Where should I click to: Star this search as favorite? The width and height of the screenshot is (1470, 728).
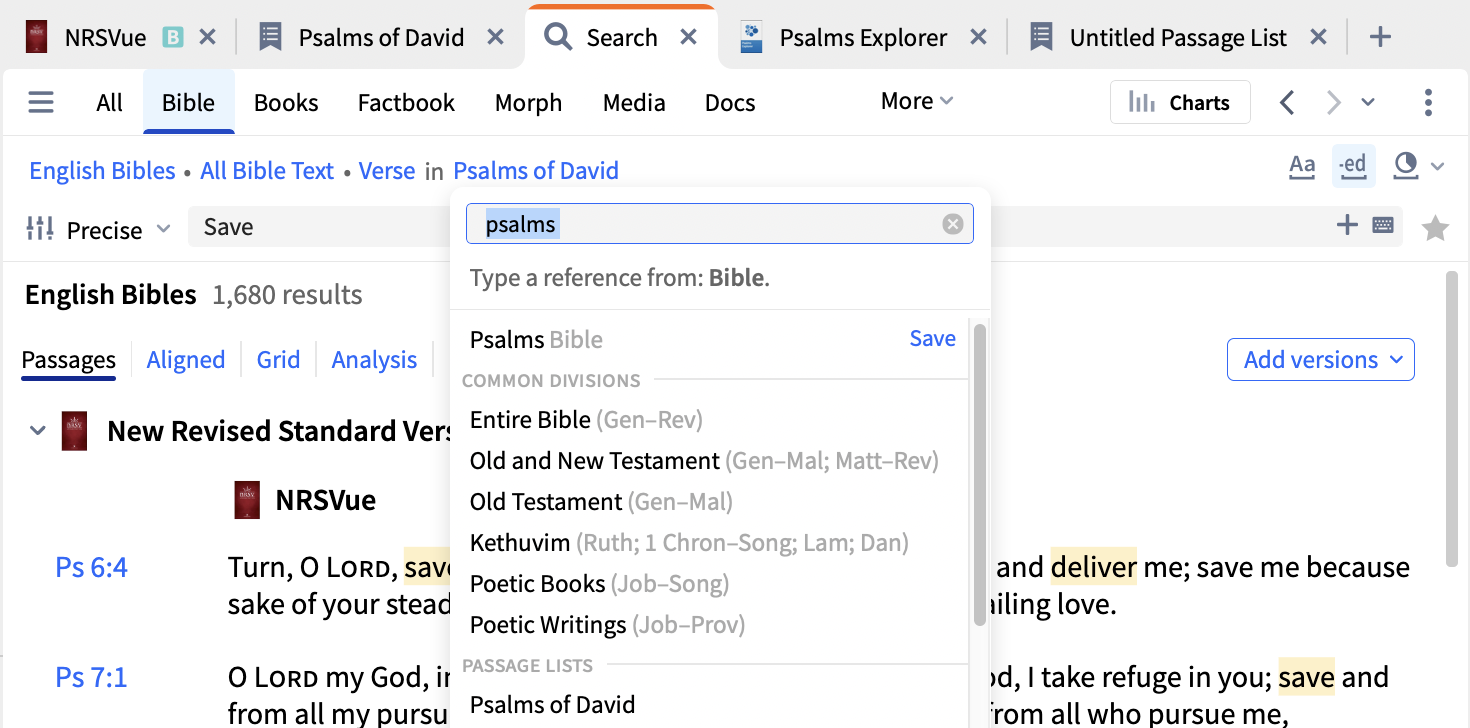coord(1435,229)
